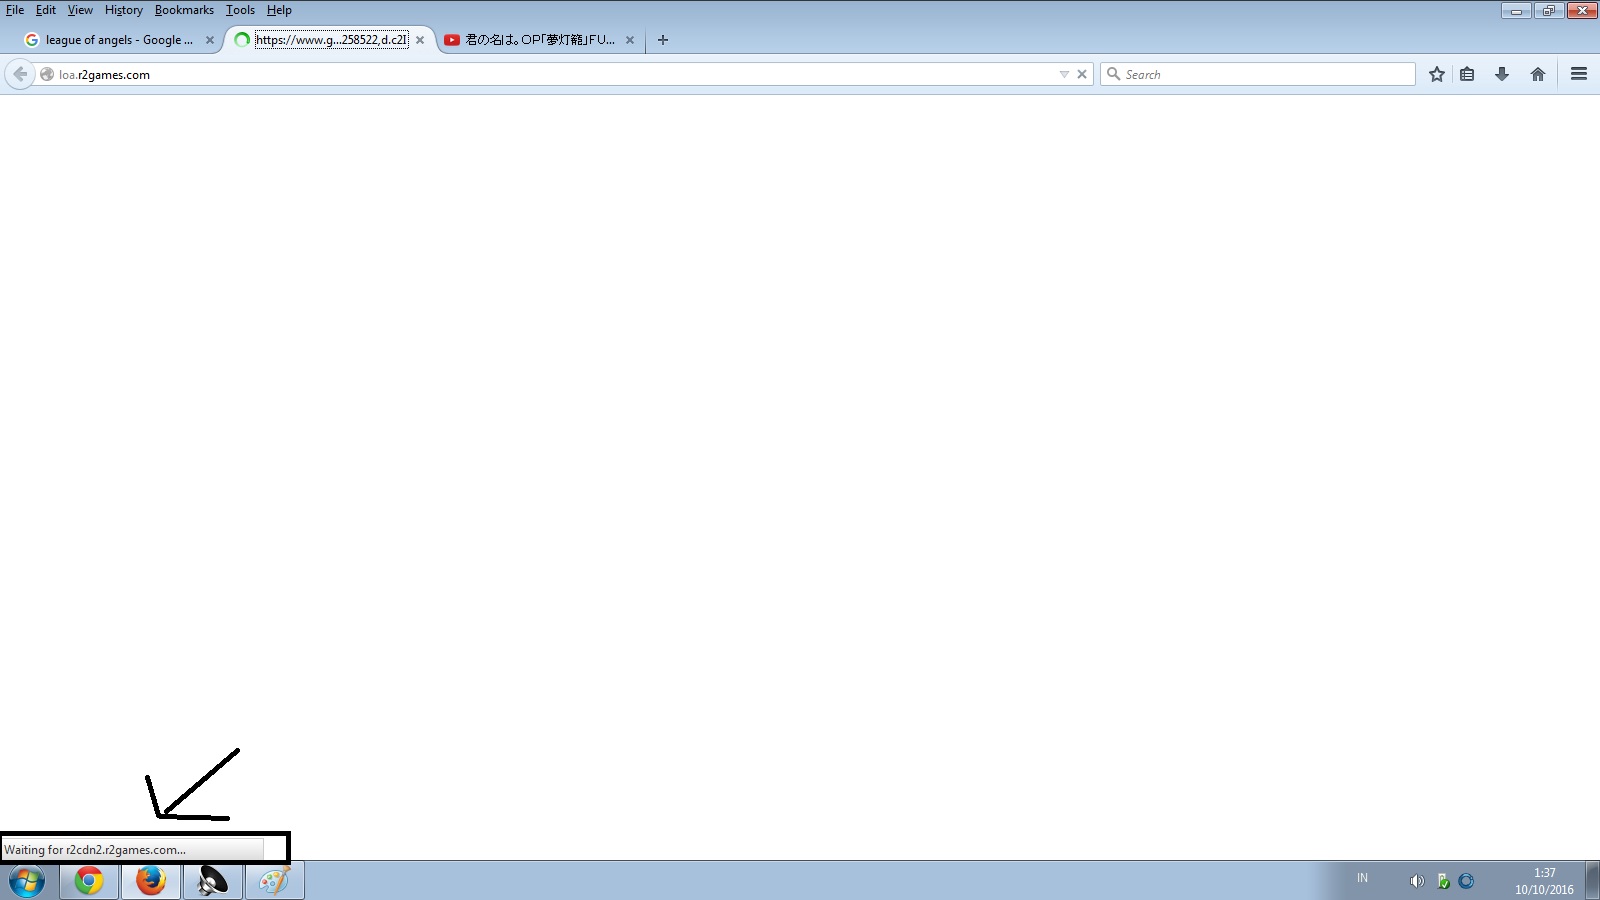Open the Downloads arrow icon
1600x900 pixels.
(x=1502, y=74)
